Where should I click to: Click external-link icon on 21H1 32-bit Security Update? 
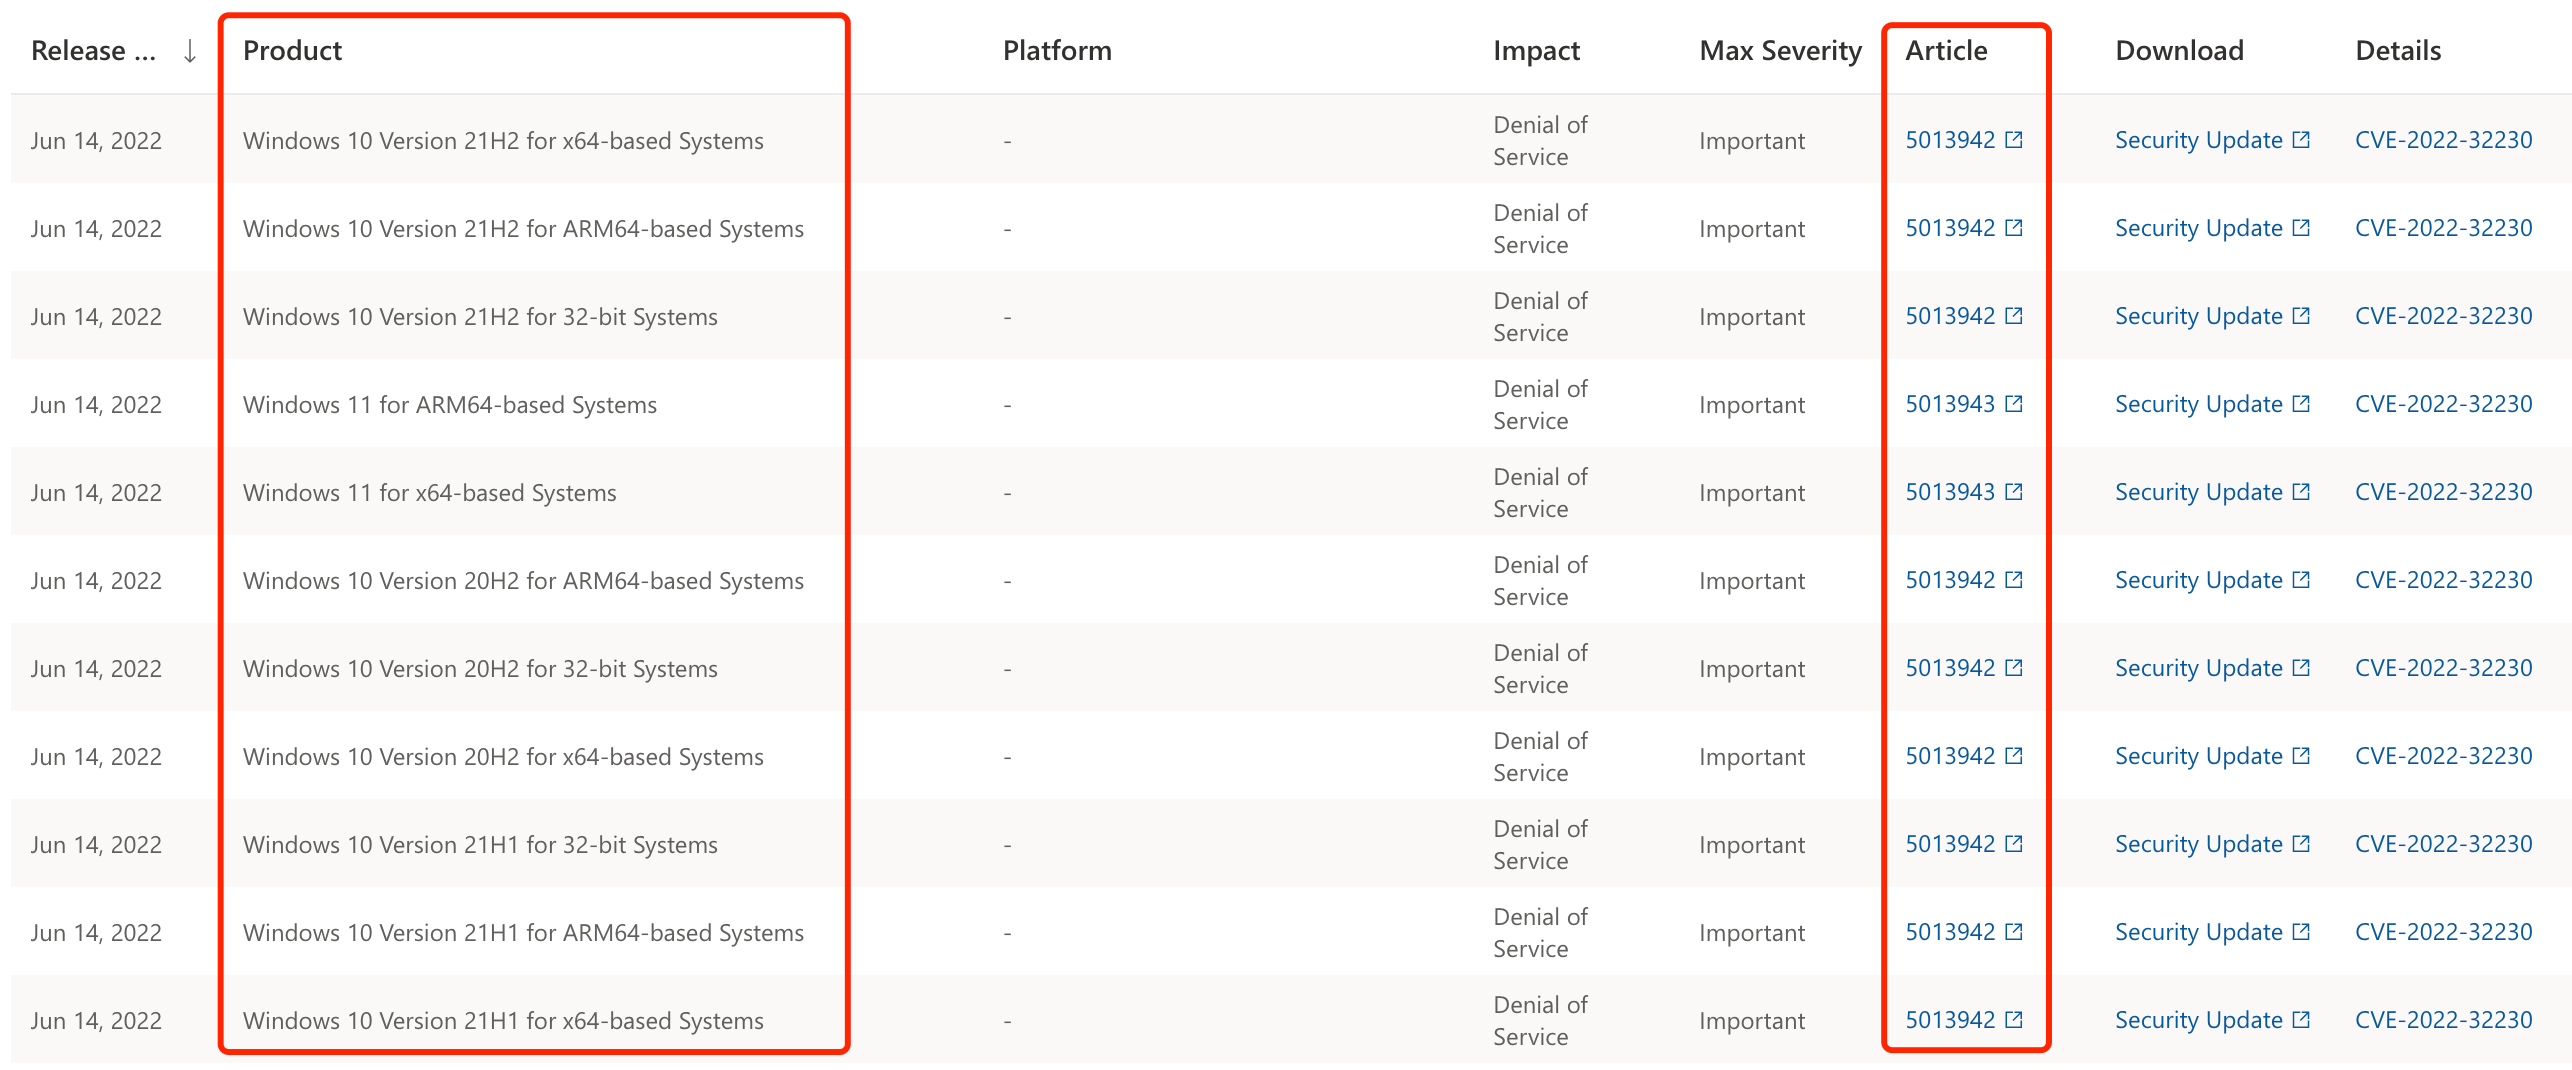pos(2301,844)
